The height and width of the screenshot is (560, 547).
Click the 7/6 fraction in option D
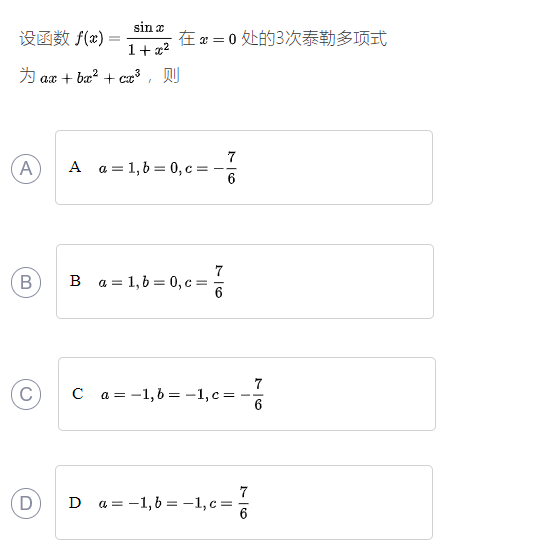(x=244, y=503)
